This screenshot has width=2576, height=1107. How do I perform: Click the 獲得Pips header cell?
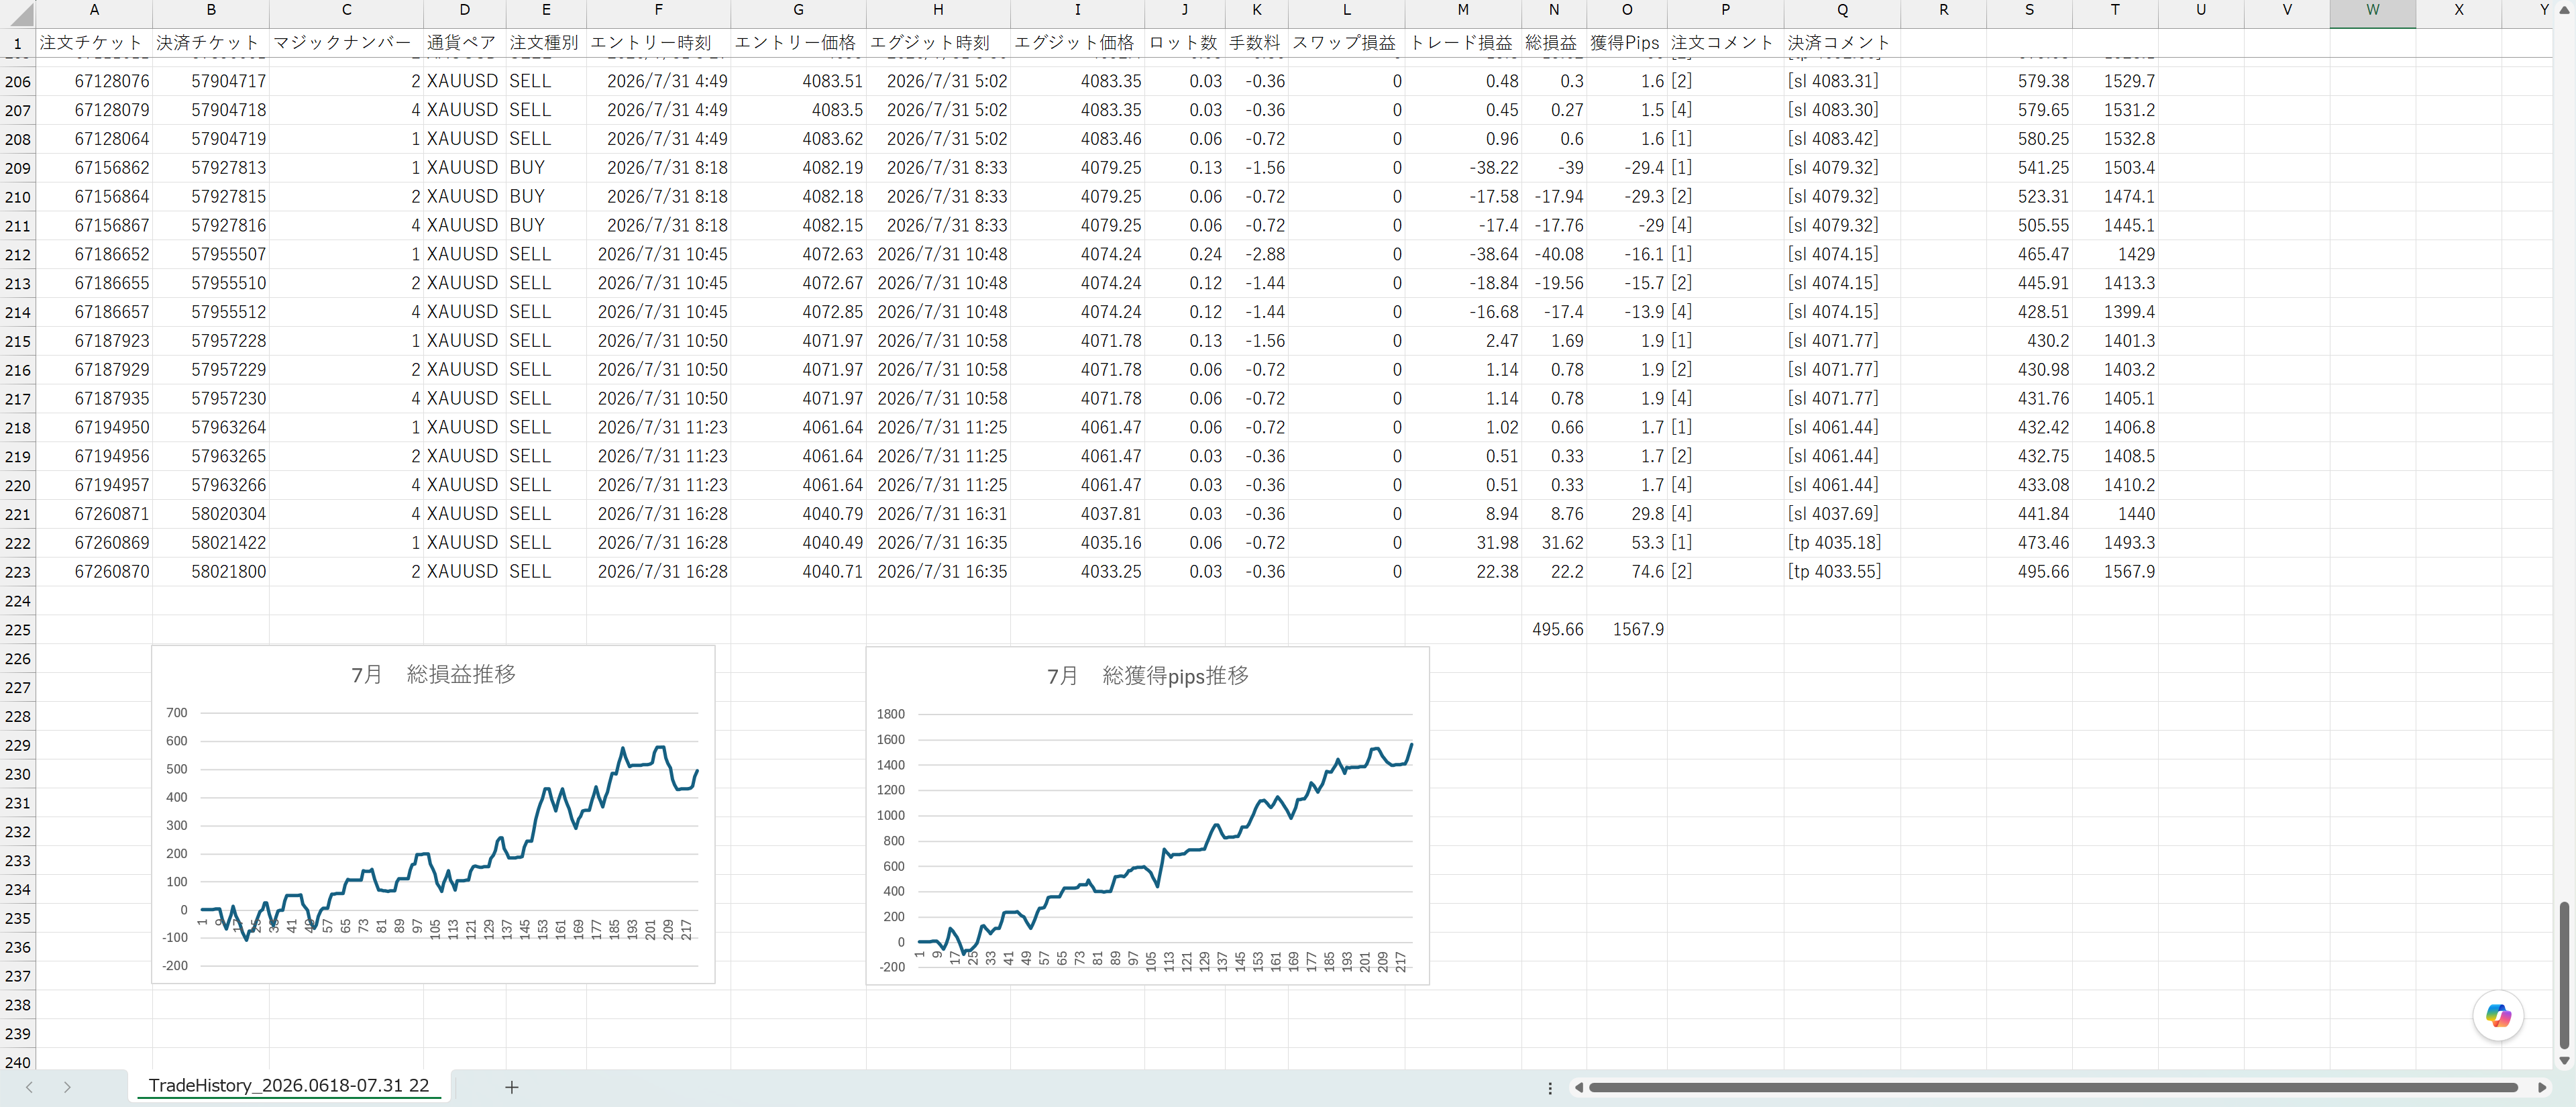[1627, 43]
